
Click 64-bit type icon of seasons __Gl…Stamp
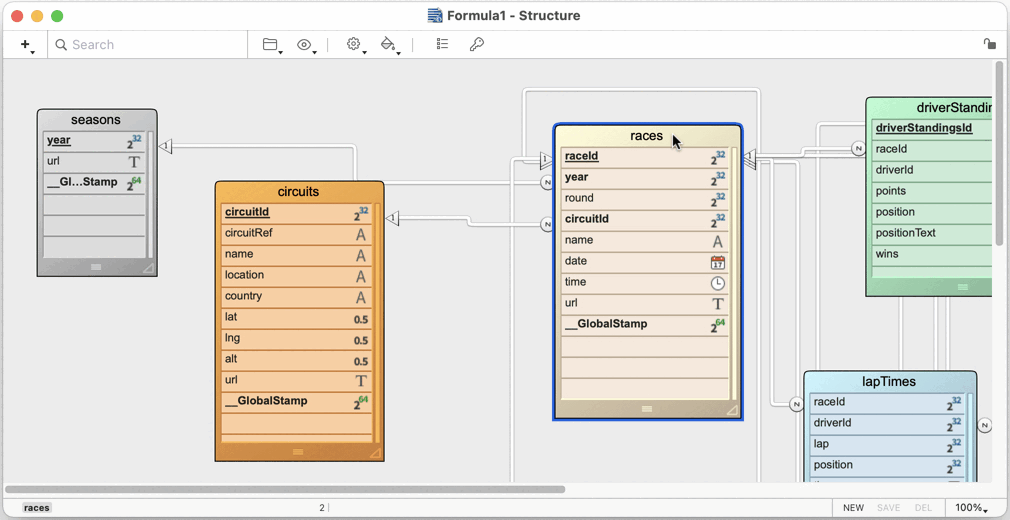pos(134,183)
